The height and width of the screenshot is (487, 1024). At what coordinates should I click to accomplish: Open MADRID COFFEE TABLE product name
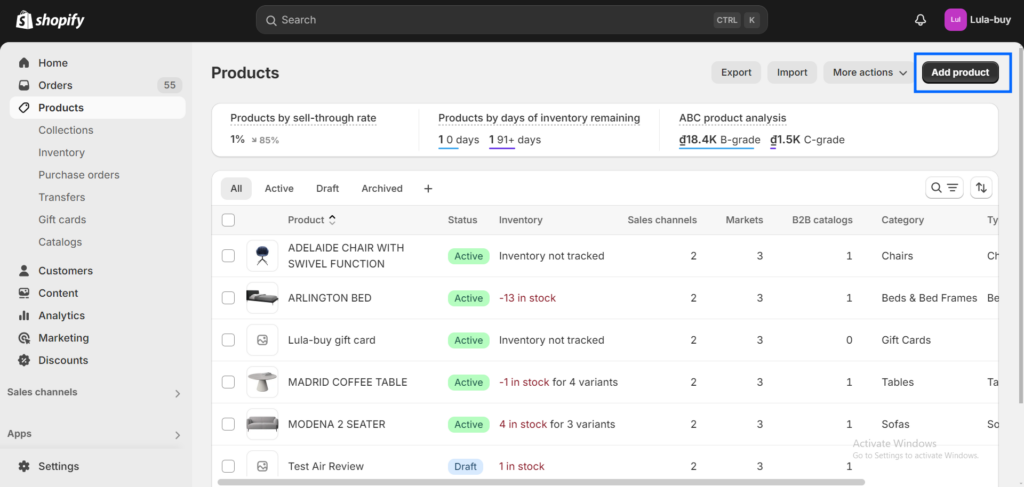[x=347, y=383]
